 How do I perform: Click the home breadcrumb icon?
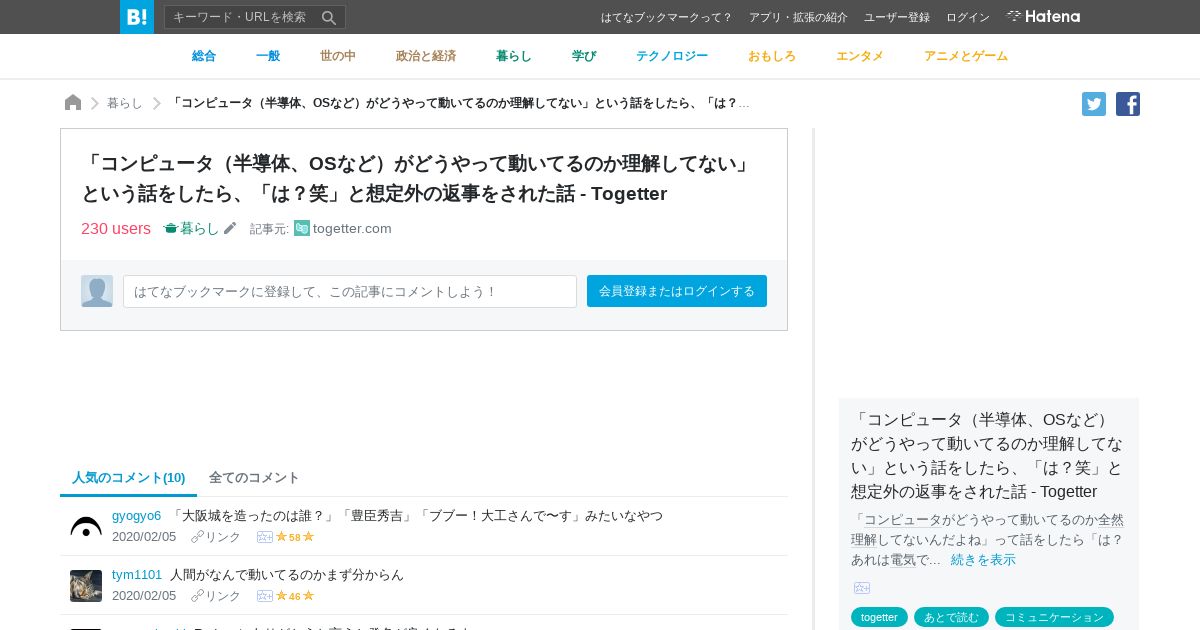coord(73,102)
